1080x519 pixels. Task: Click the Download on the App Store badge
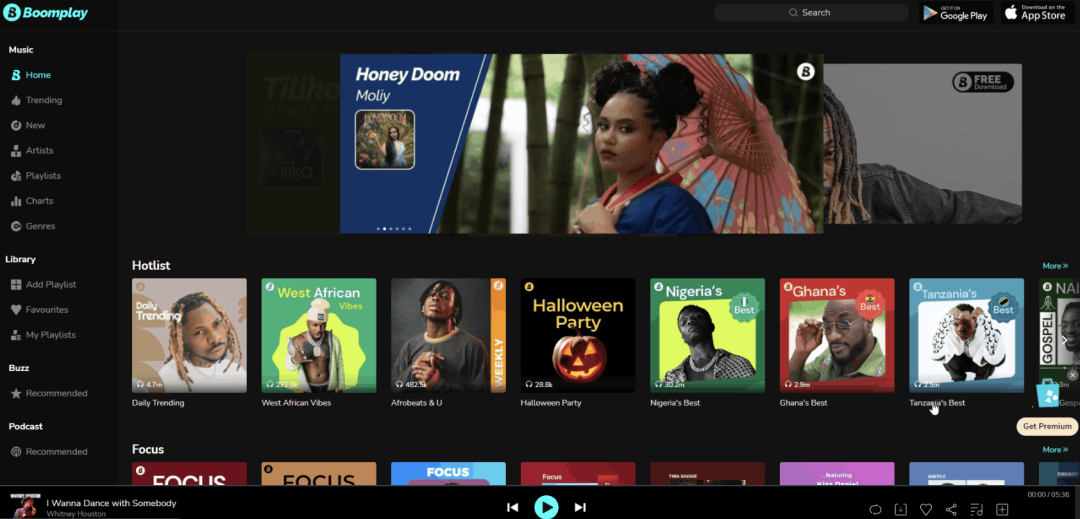(x=1037, y=12)
